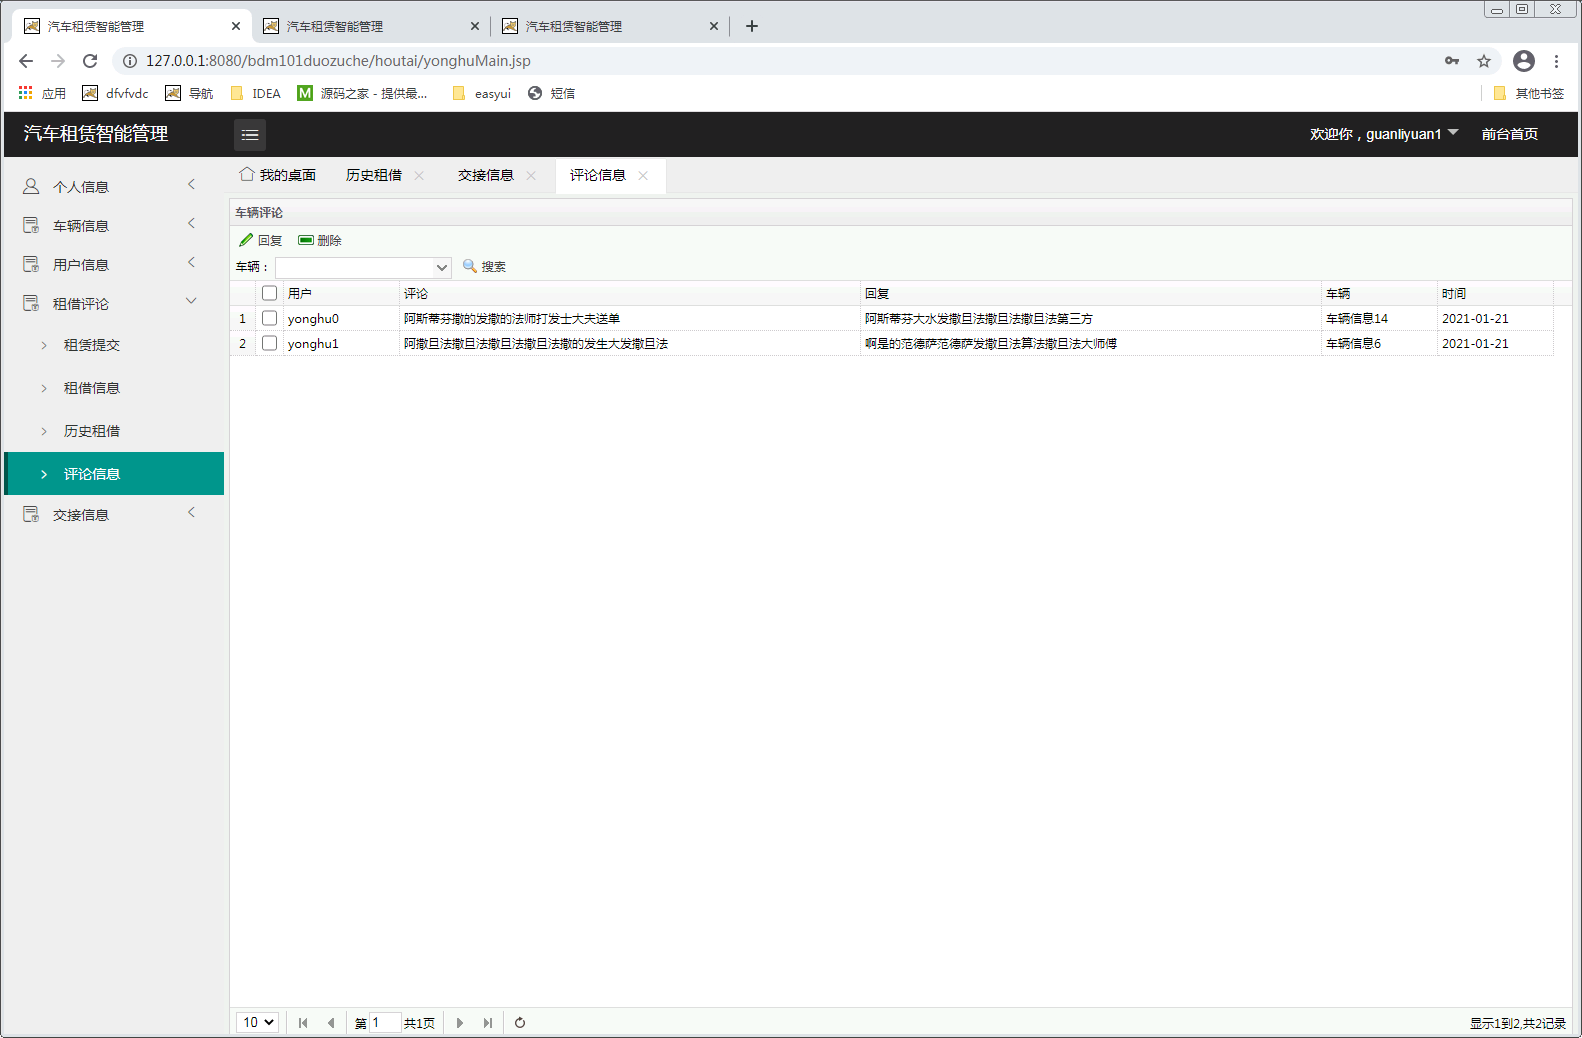Expand 交接信息 sidebar menu
Screen dimensions: 1582x1038
(113, 514)
